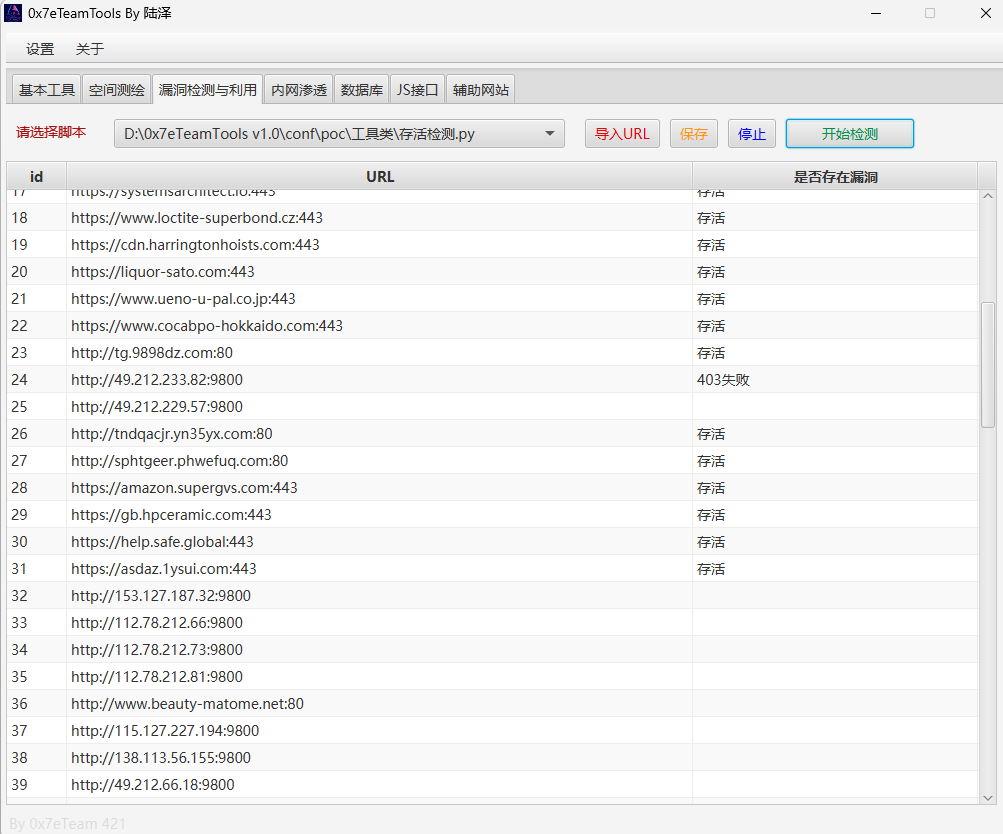Expand the script path dropdown
This screenshot has height=834, width=1003.
pyautogui.click(x=549, y=134)
